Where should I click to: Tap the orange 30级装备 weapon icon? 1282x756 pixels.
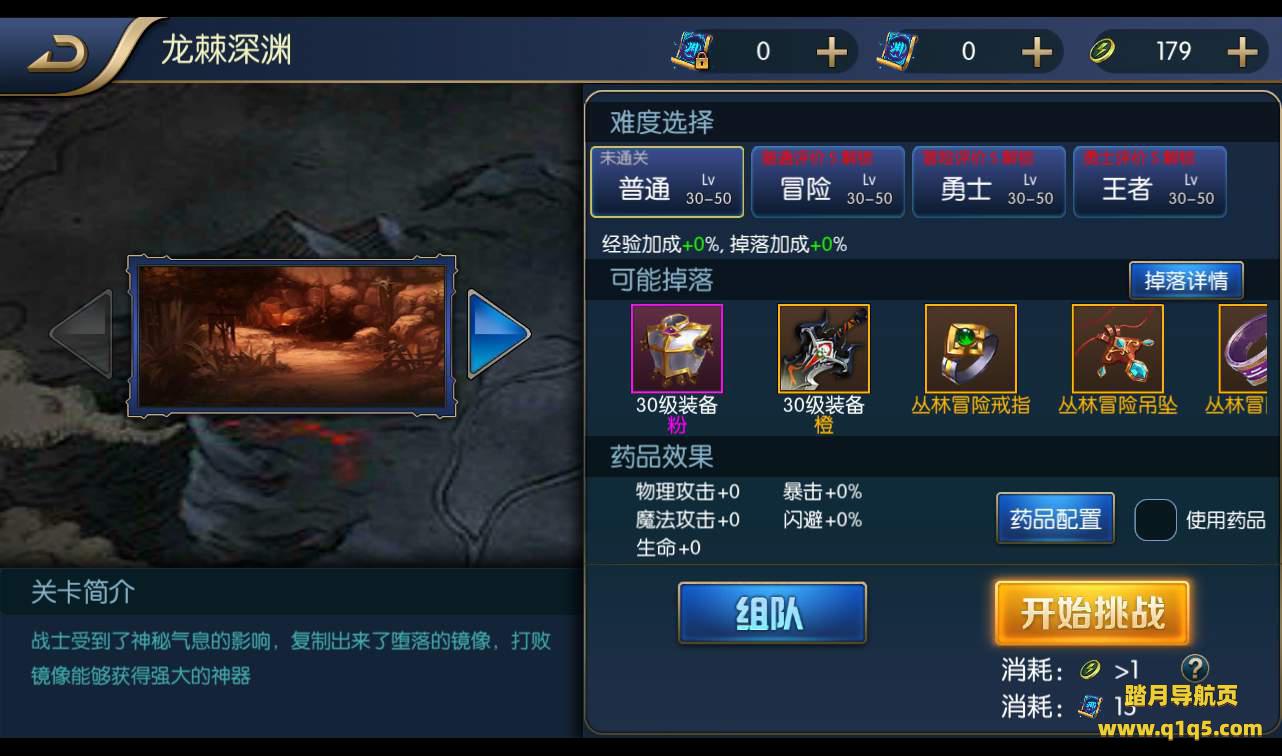point(824,349)
